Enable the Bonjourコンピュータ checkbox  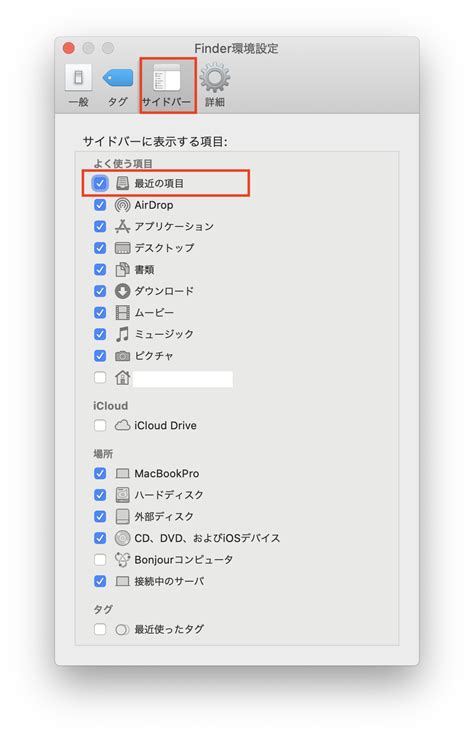[x=100, y=560]
